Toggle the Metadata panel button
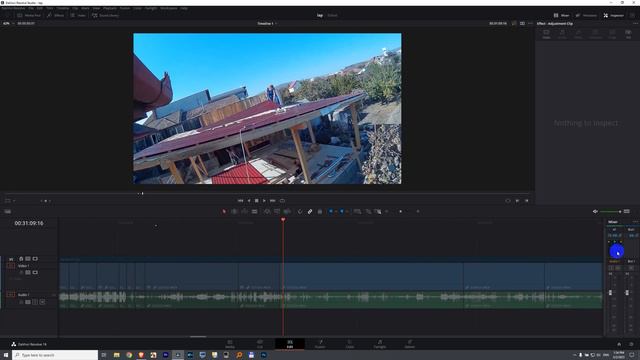 tap(586, 15)
